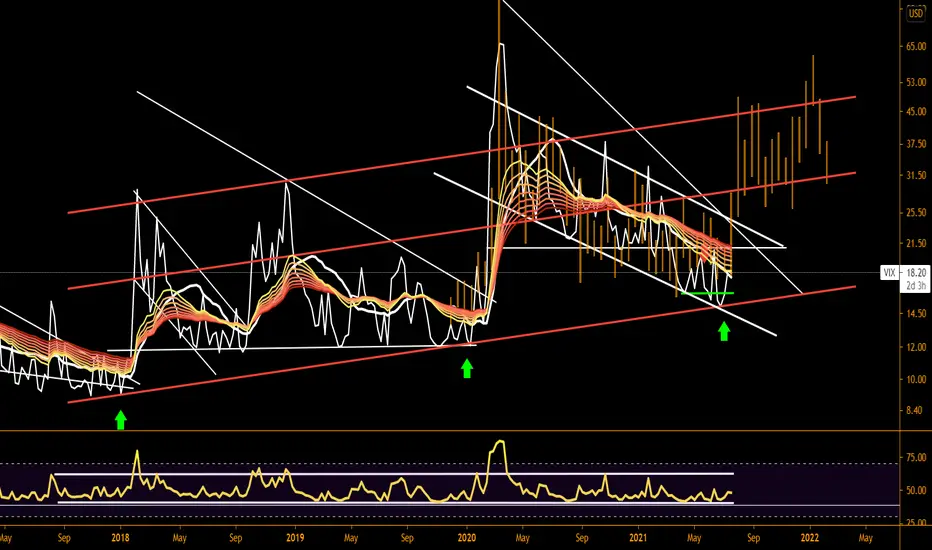Click the 2021 time axis label
This screenshot has height=550, width=932.
pyautogui.click(x=638, y=538)
